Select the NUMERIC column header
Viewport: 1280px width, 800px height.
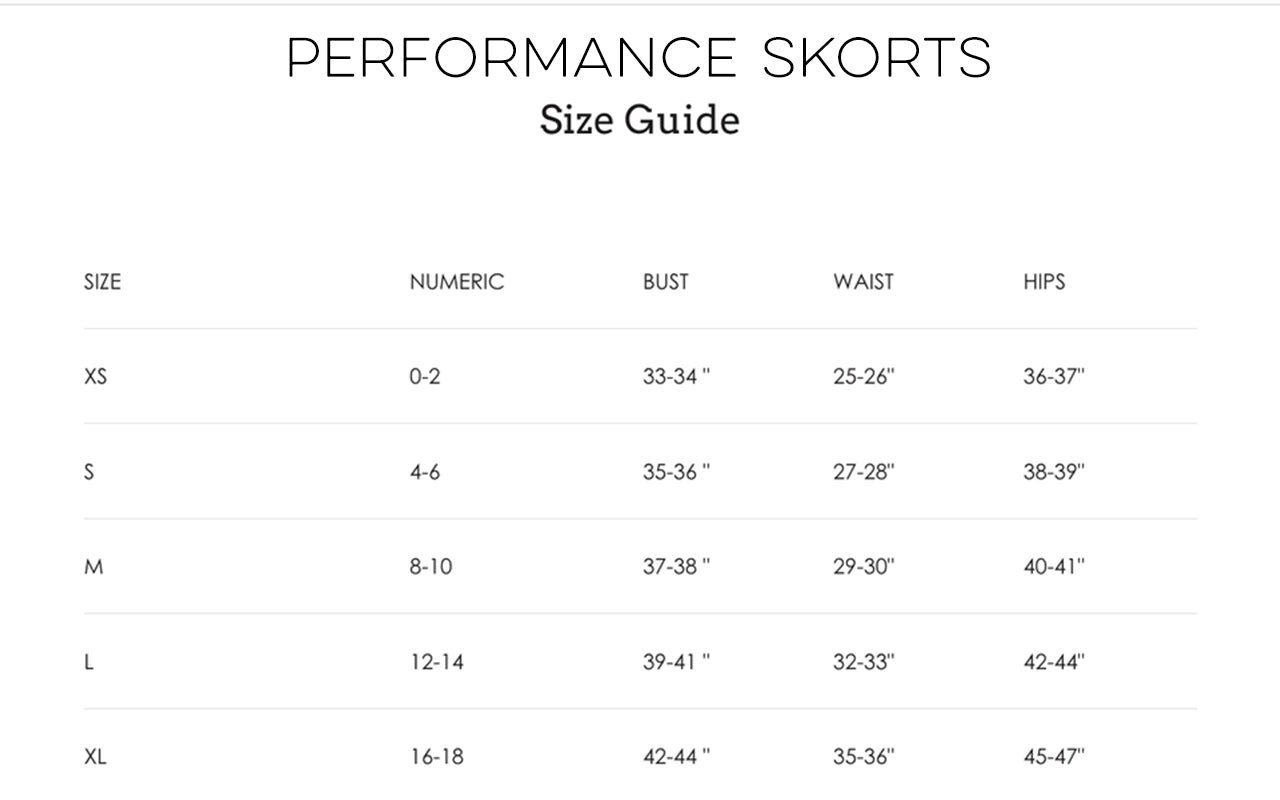pyautogui.click(x=457, y=282)
